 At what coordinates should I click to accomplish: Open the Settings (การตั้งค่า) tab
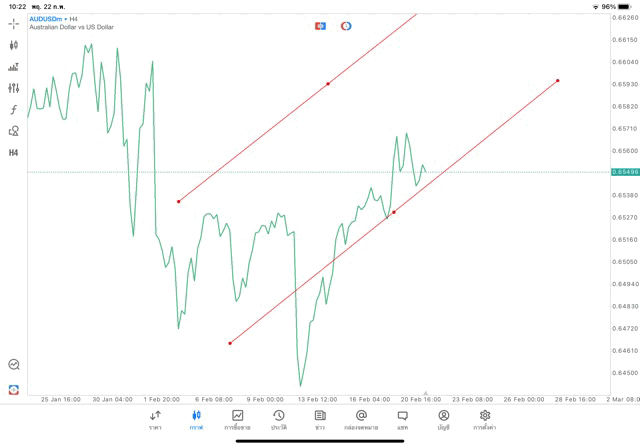[x=485, y=420]
